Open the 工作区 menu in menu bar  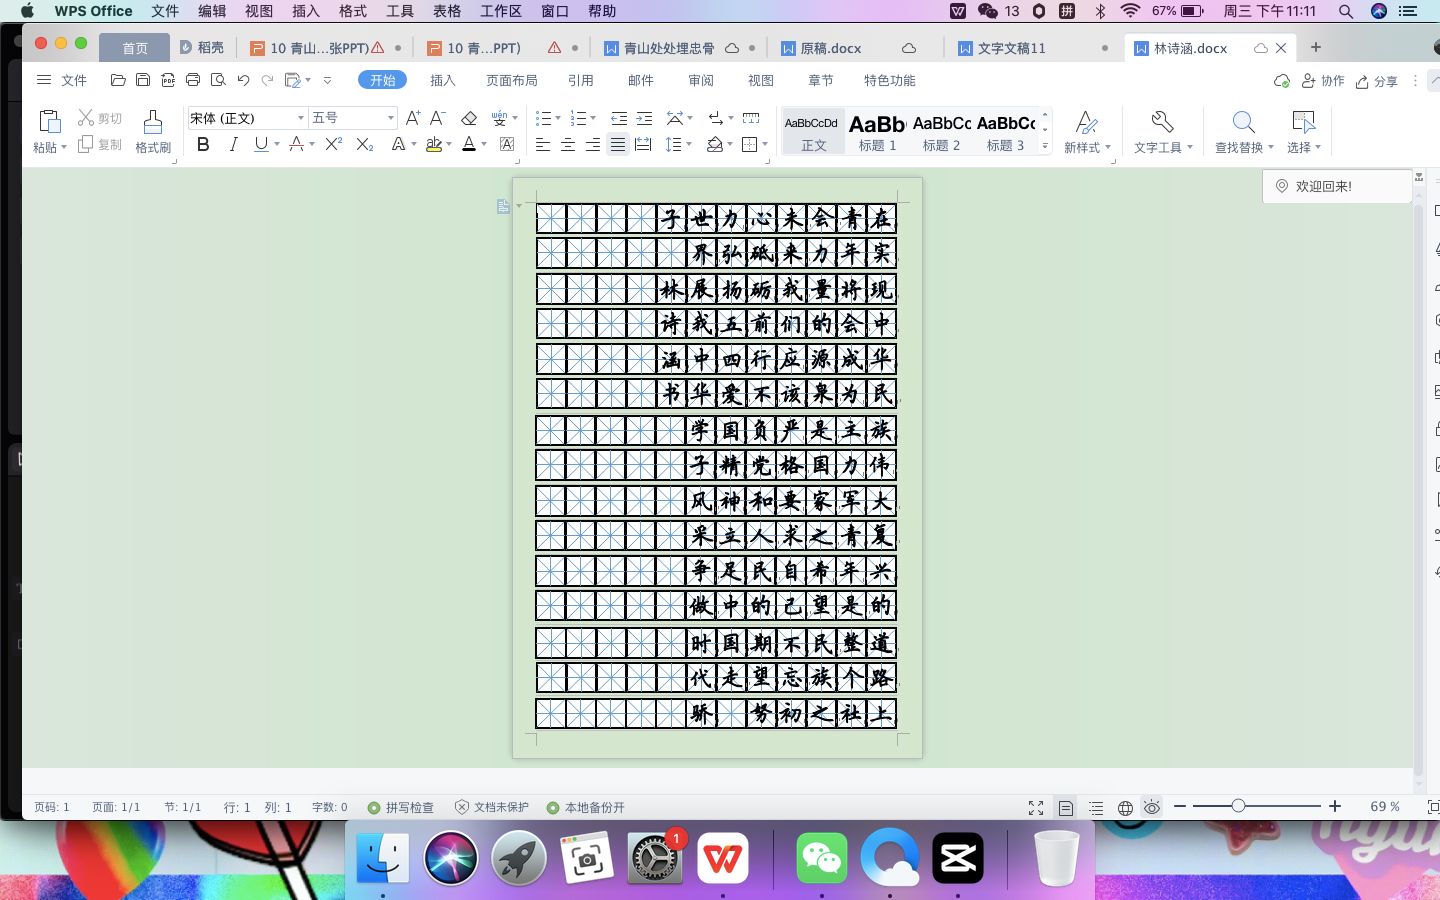coord(501,11)
